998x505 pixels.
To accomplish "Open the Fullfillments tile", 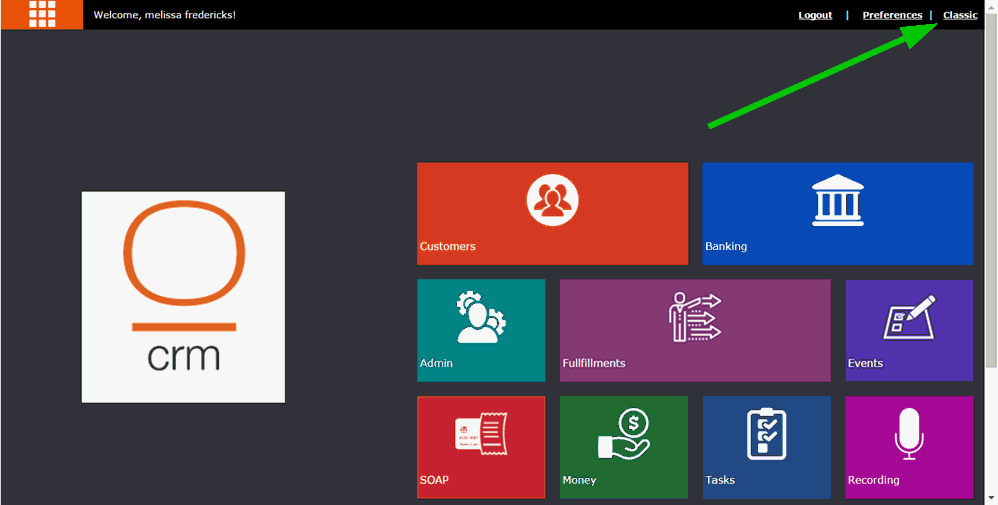I will (695, 330).
